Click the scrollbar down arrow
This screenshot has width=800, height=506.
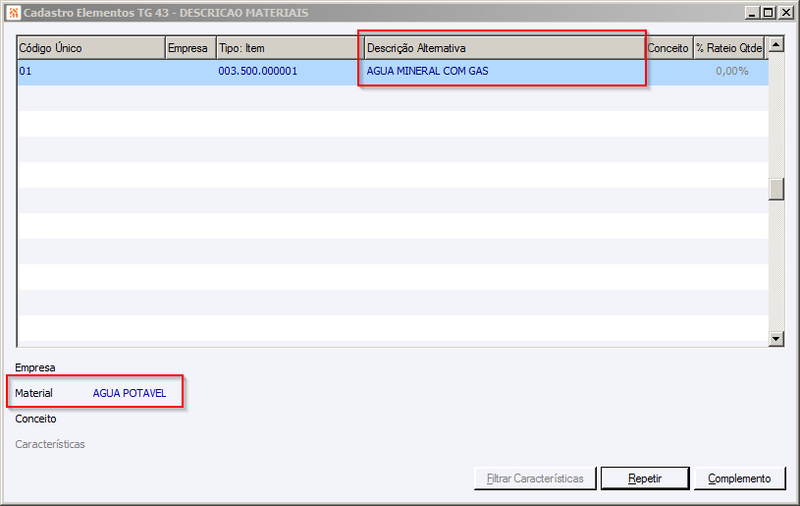point(776,338)
